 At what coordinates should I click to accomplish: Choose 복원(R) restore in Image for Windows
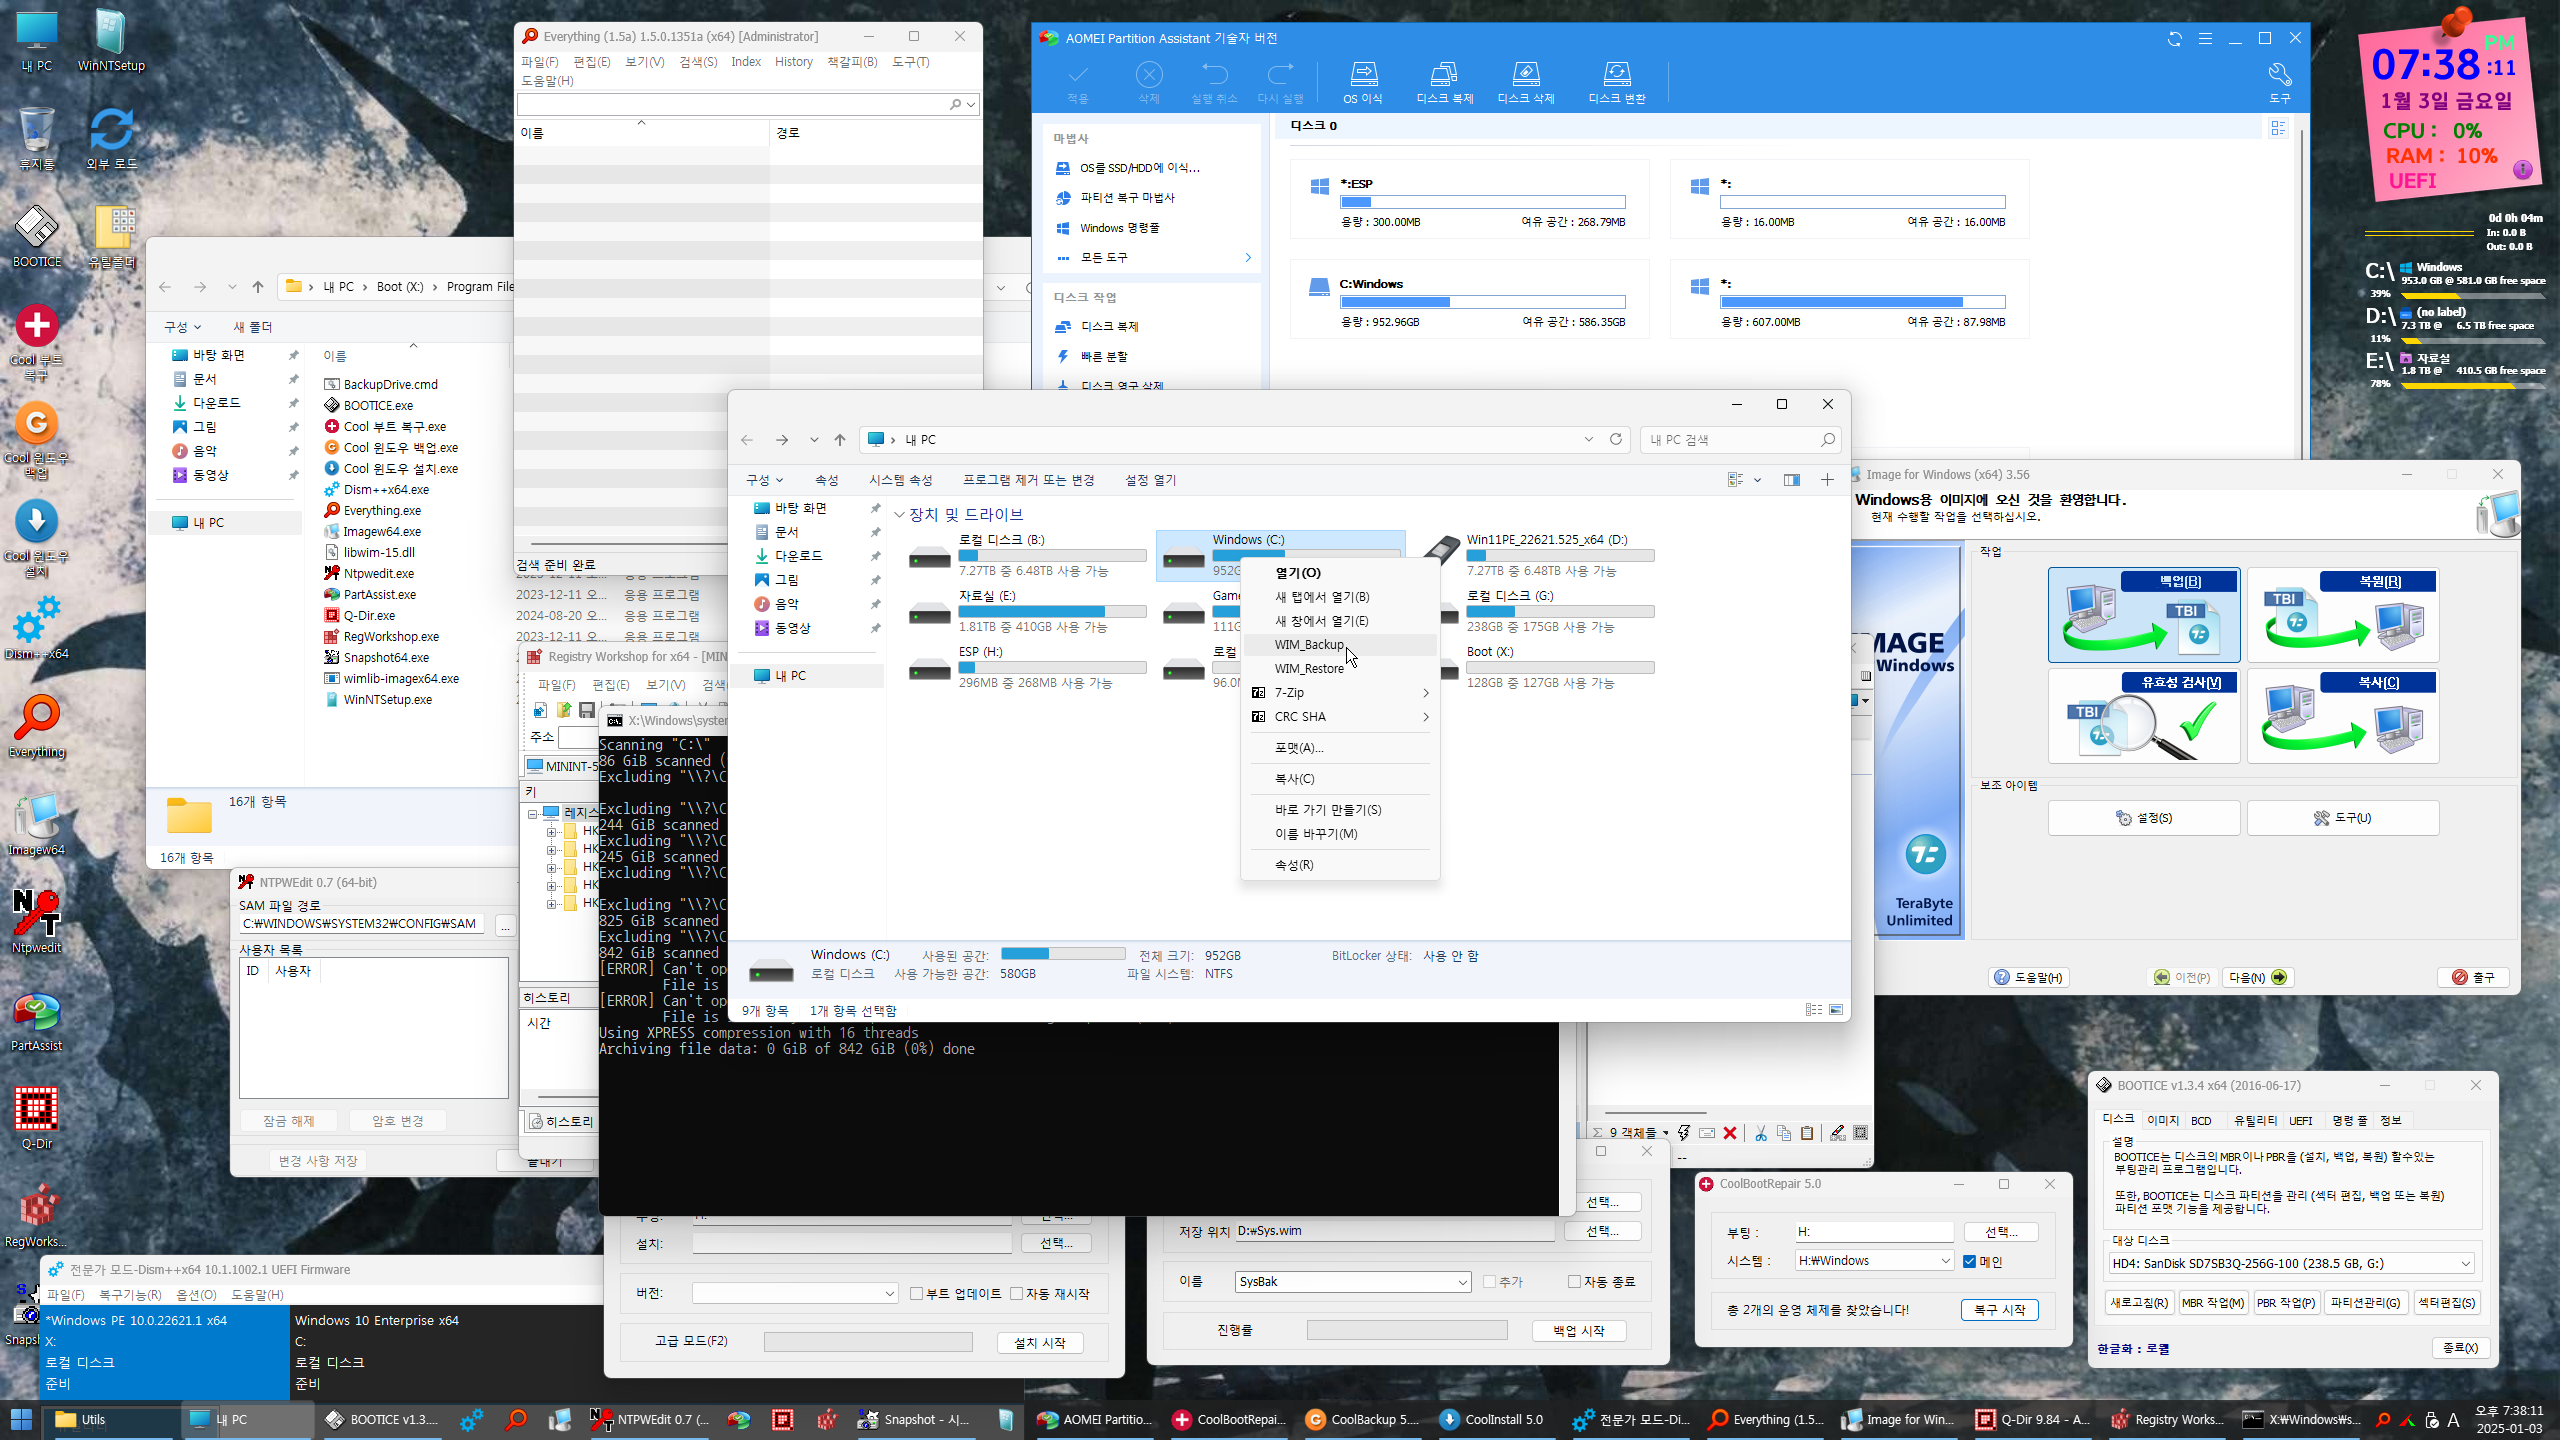(2342, 614)
